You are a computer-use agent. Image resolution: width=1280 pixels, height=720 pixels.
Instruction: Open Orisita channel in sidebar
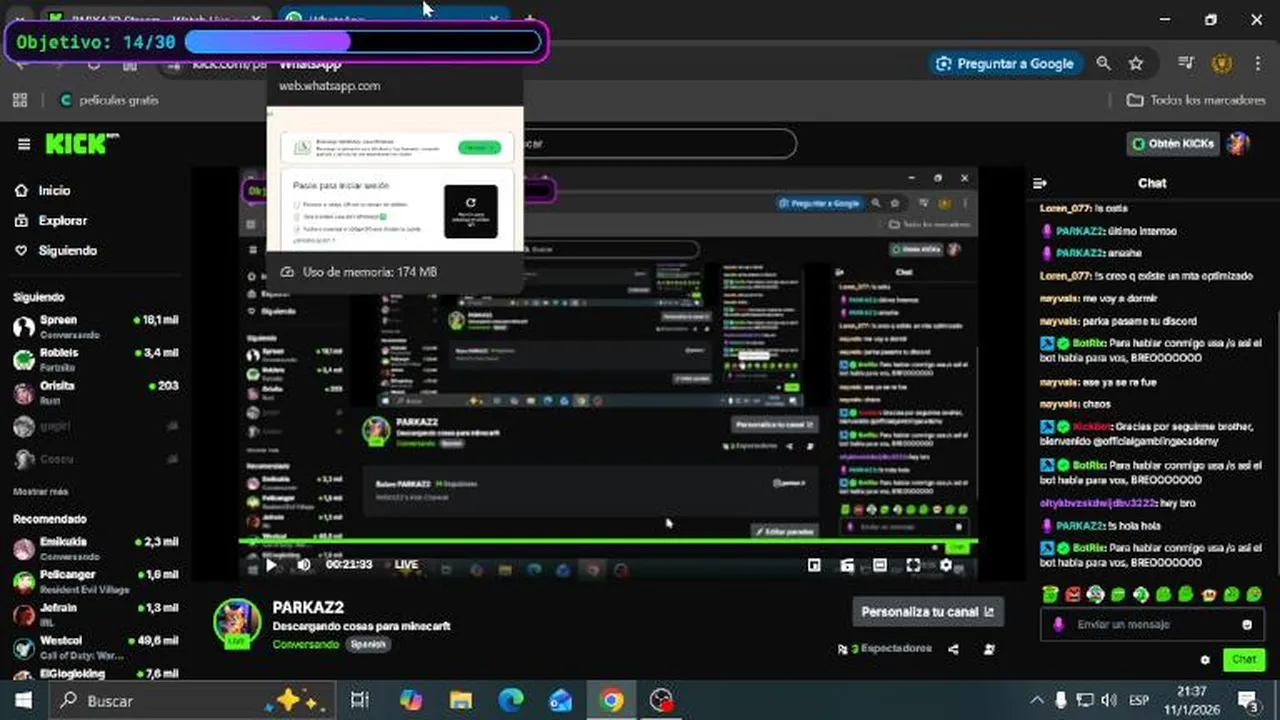tap(95, 392)
